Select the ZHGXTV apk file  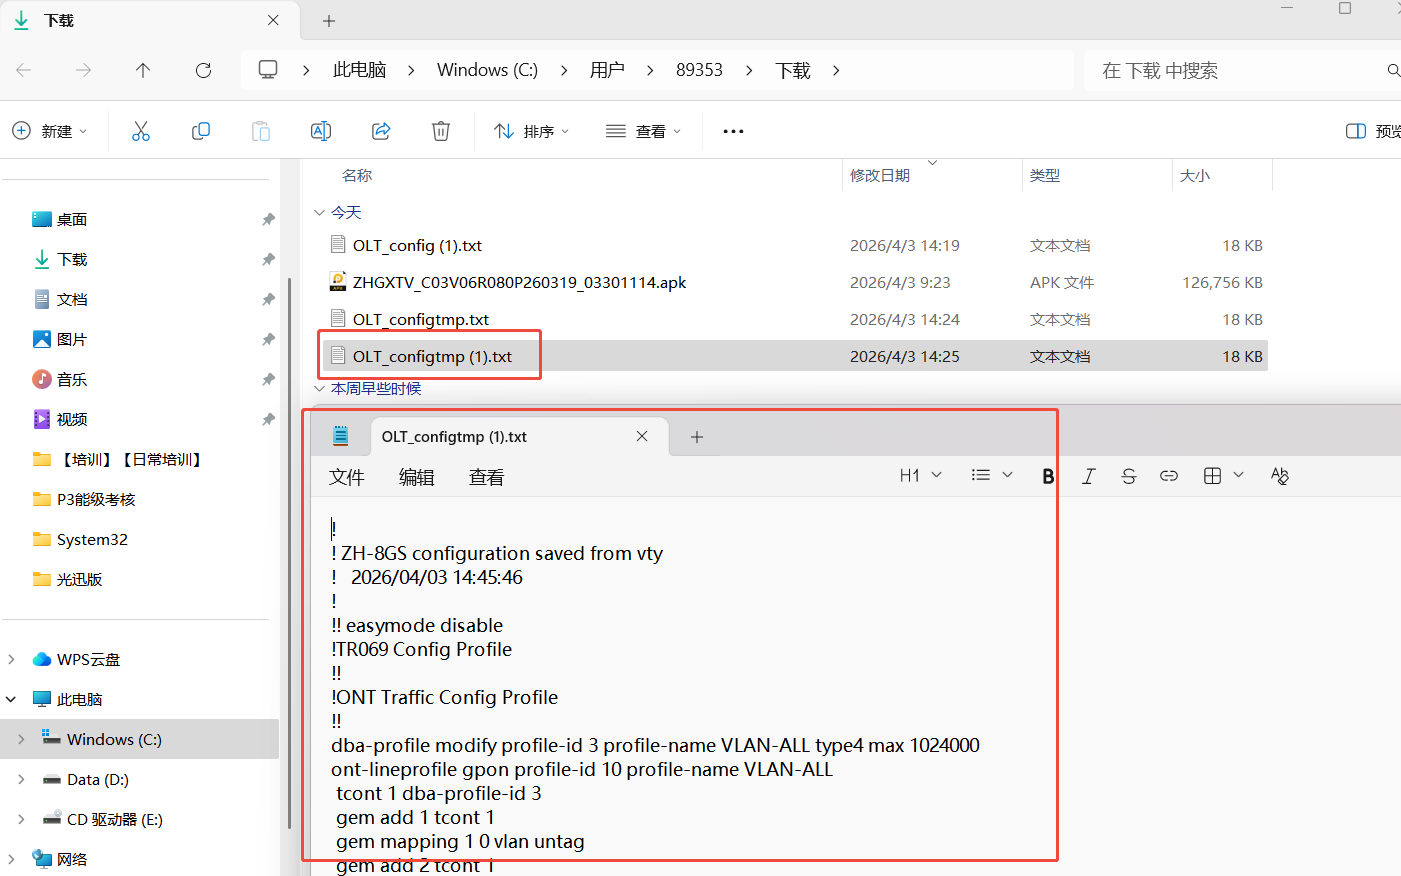519,283
